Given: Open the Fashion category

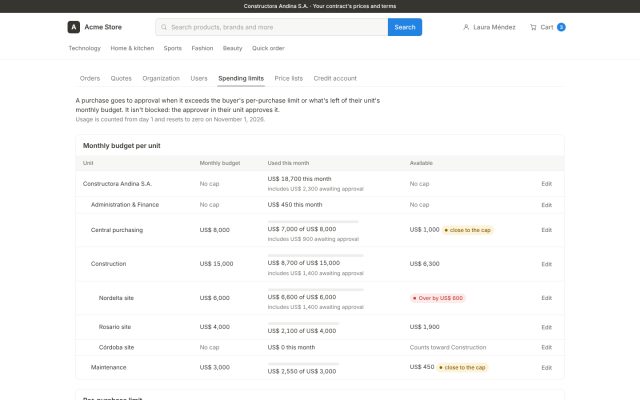Looking at the screenshot, I should coord(202,48).
